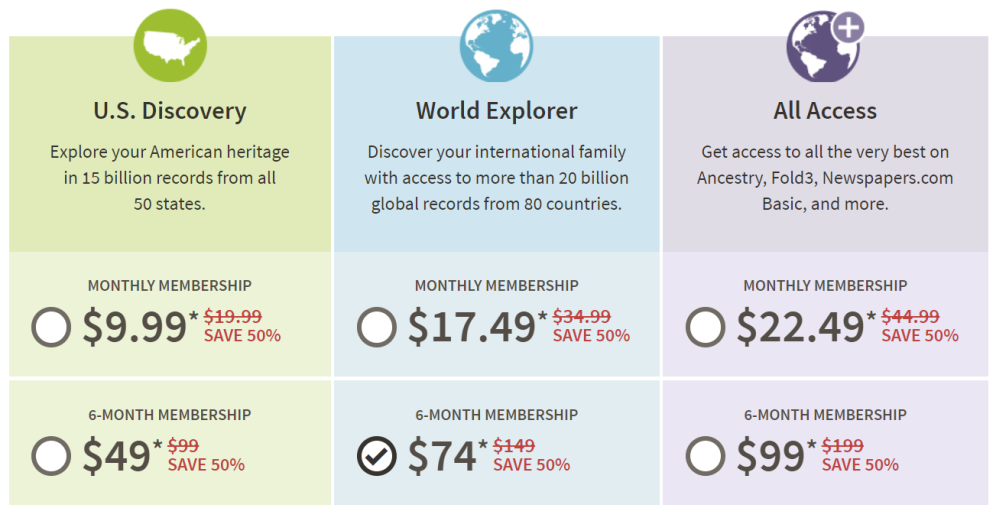Click the purple globe All Access icon

pos(823,47)
